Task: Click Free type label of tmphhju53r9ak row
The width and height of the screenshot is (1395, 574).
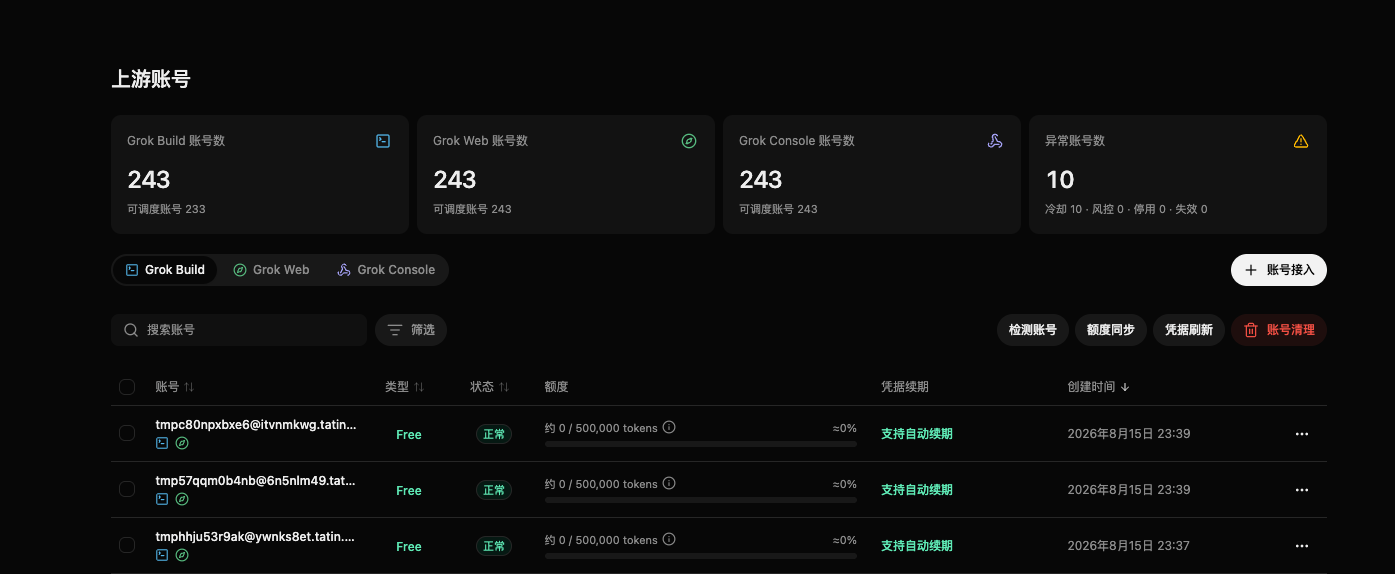Action: point(409,547)
